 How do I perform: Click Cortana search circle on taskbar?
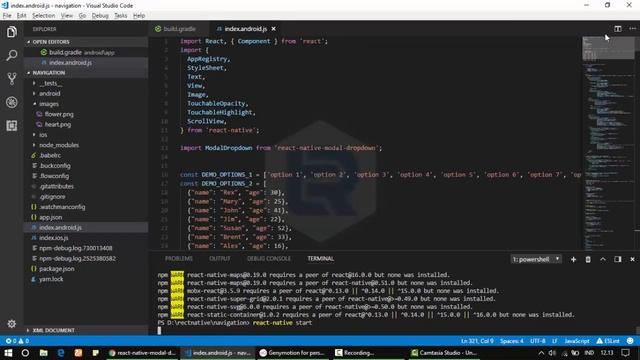(x=25, y=353)
